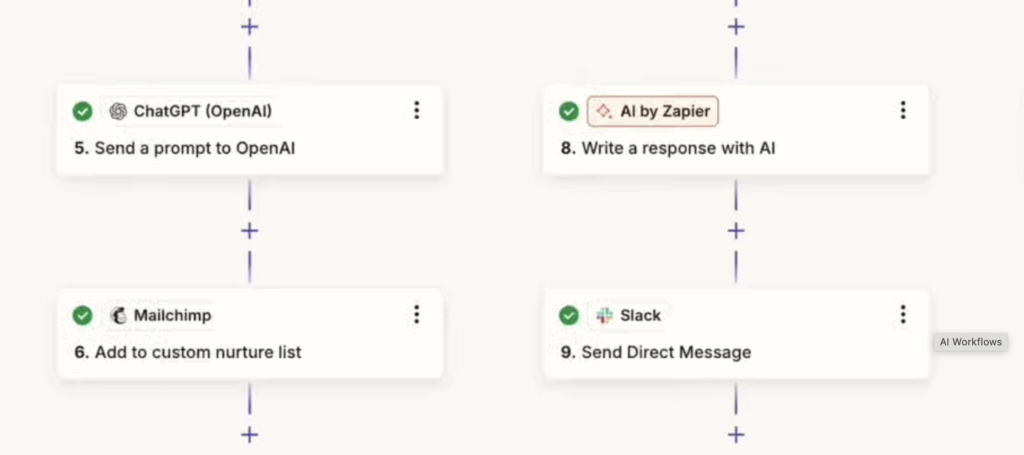Image resolution: width=1024 pixels, height=455 pixels.
Task: Add a step below Mailchimp step
Action: click(250, 434)
